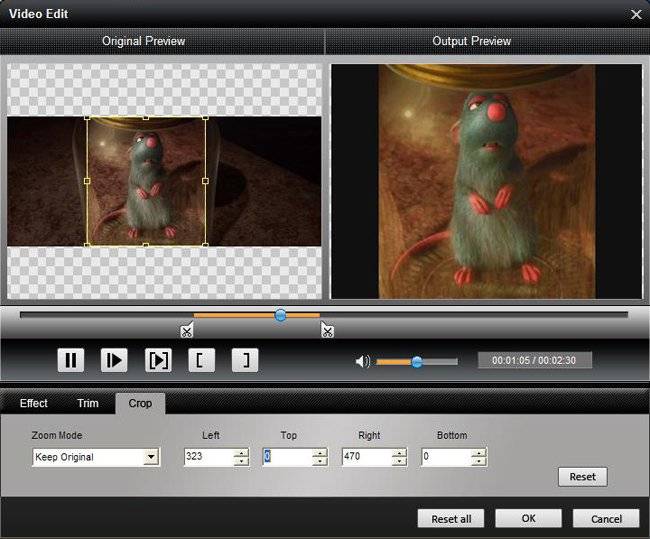Increase the Left crop value
Screen dimensions: 650x539
[241, 453]
